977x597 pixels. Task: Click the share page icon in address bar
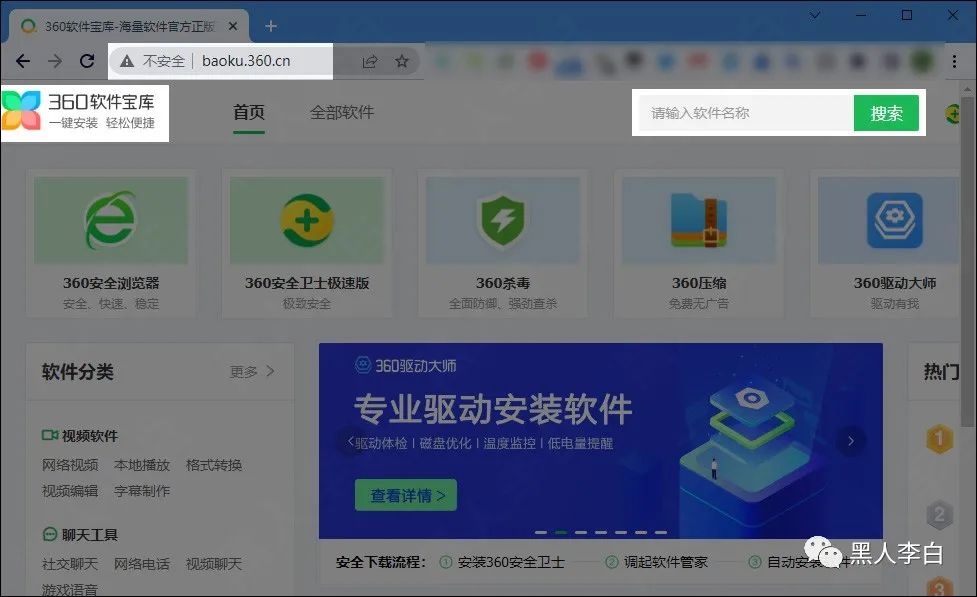pos(369,61)
